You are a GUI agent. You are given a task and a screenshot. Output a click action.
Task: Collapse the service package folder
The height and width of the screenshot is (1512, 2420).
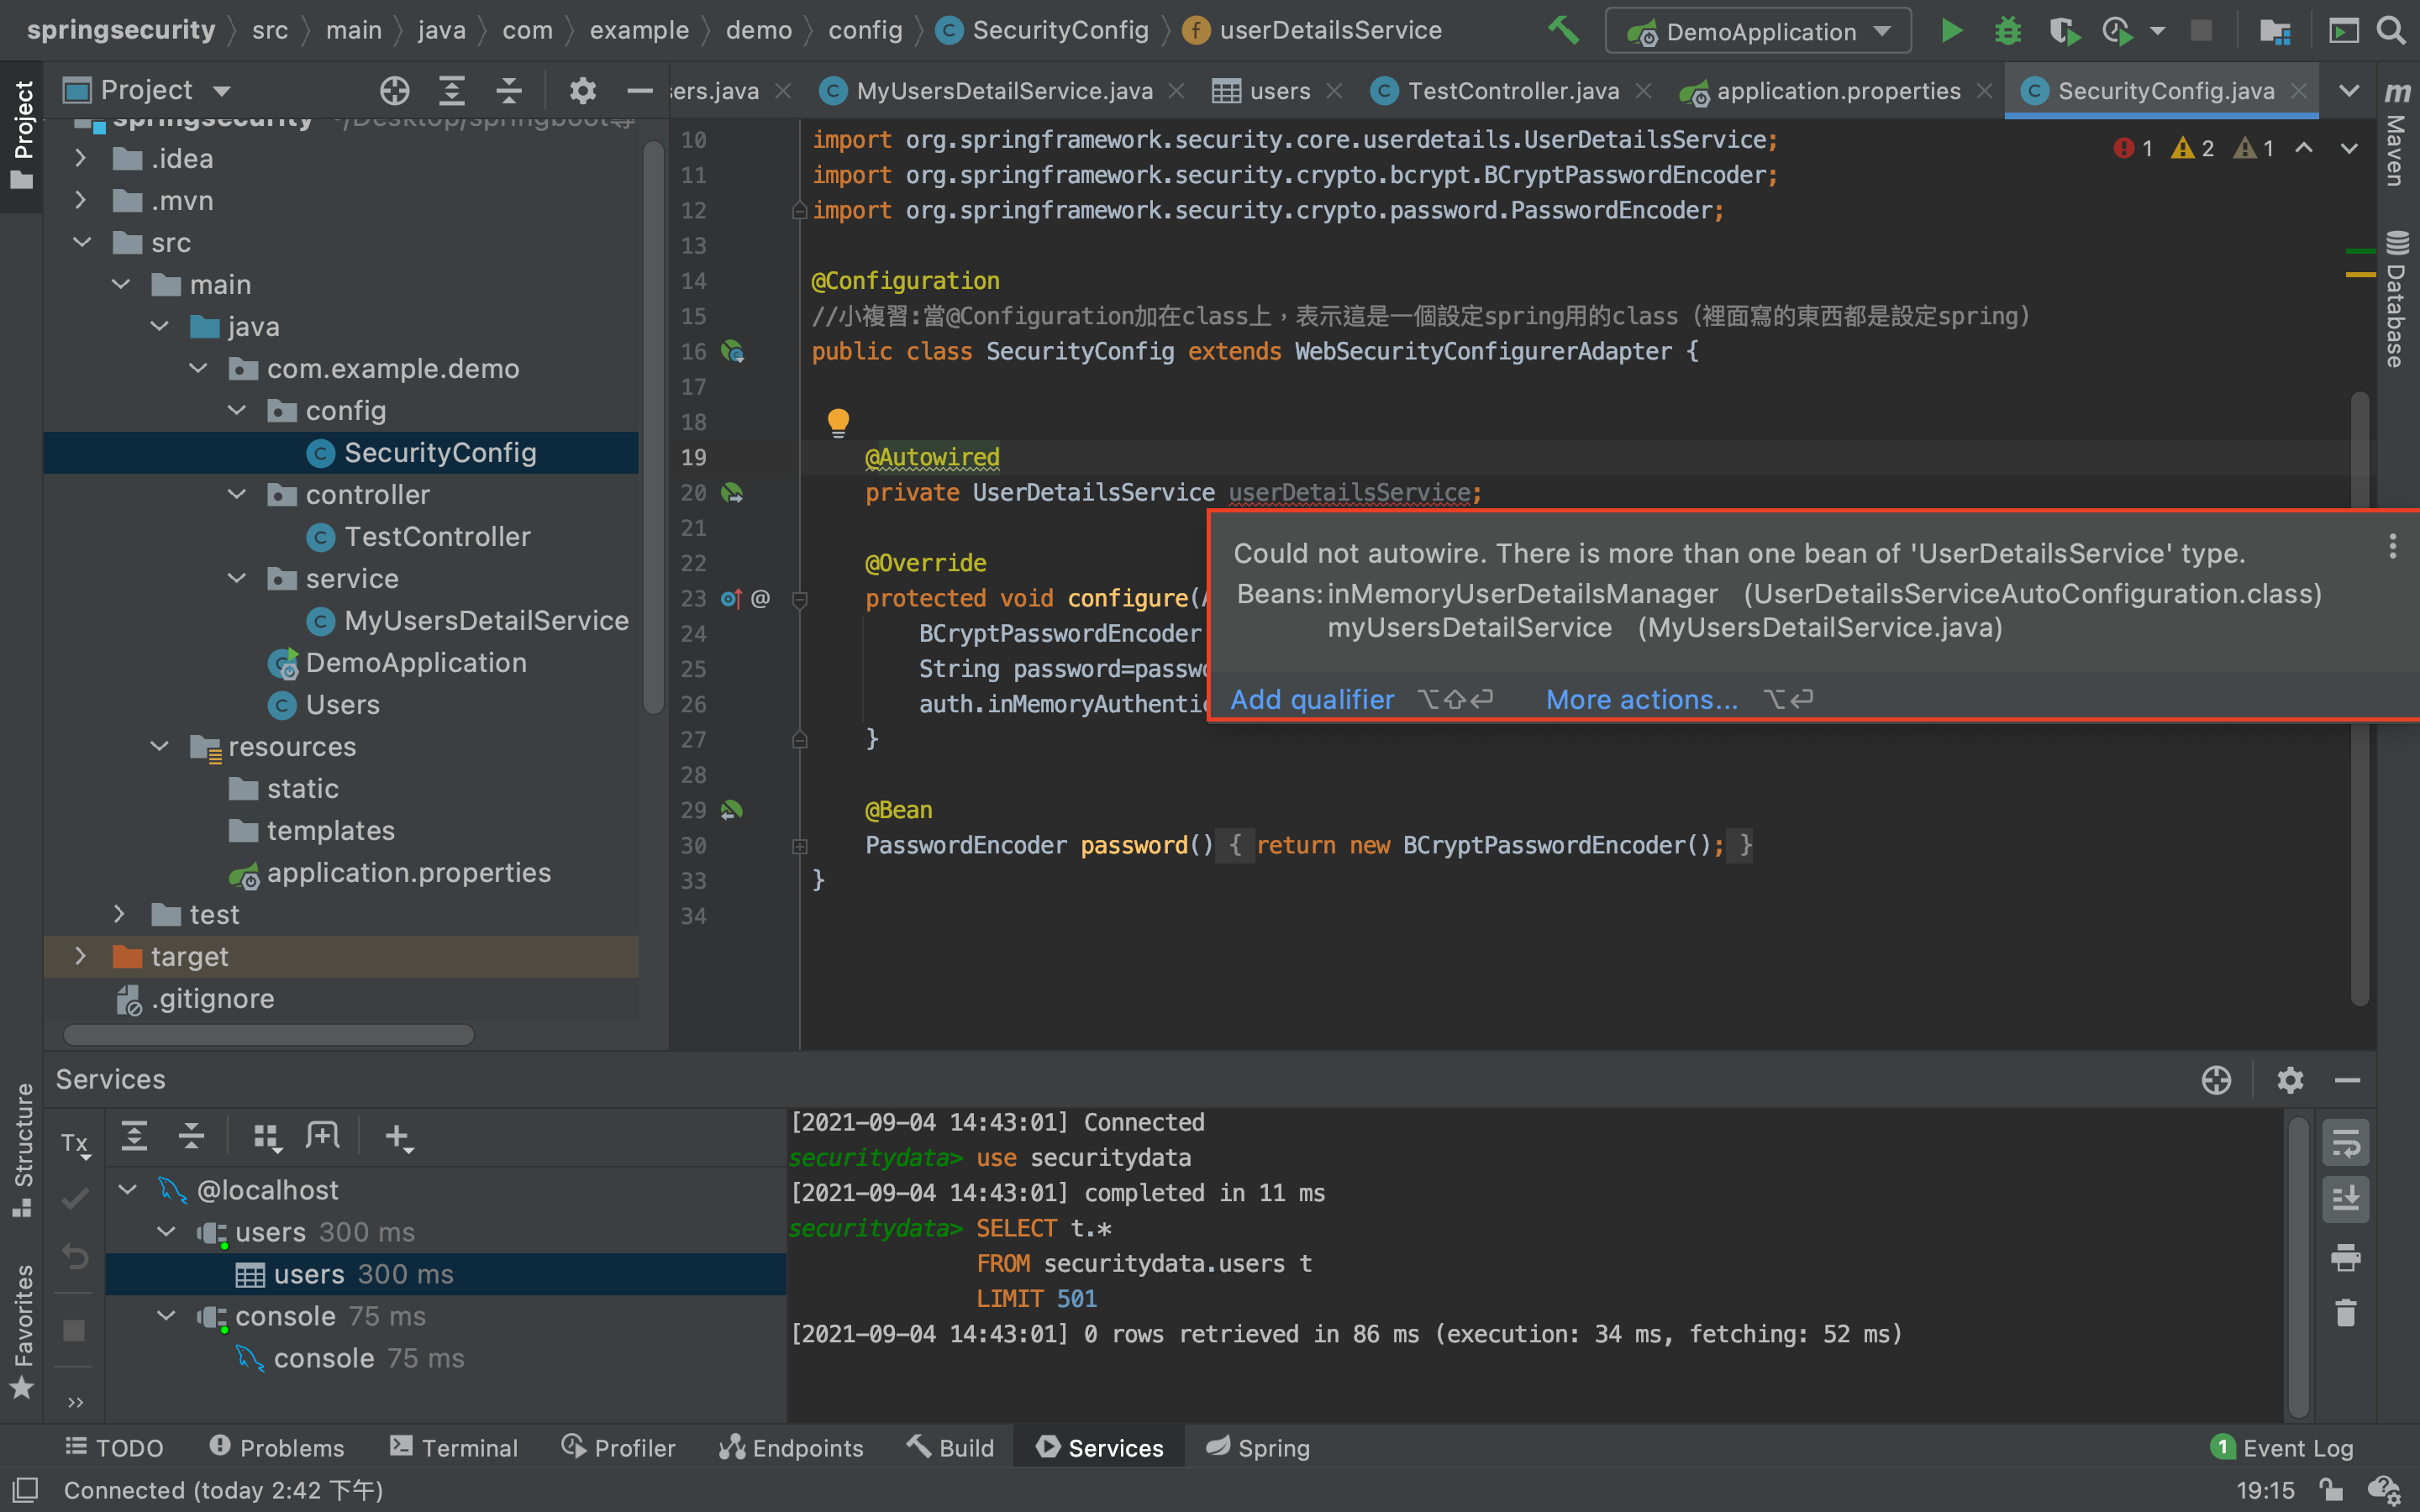tap(237, 579)
